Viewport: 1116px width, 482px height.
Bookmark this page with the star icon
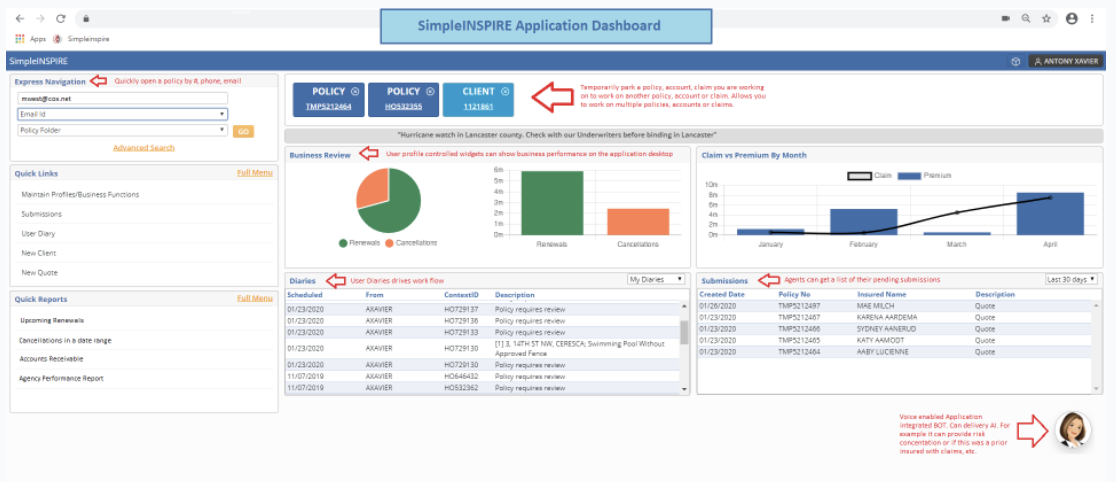click(x=1046, y=19)
